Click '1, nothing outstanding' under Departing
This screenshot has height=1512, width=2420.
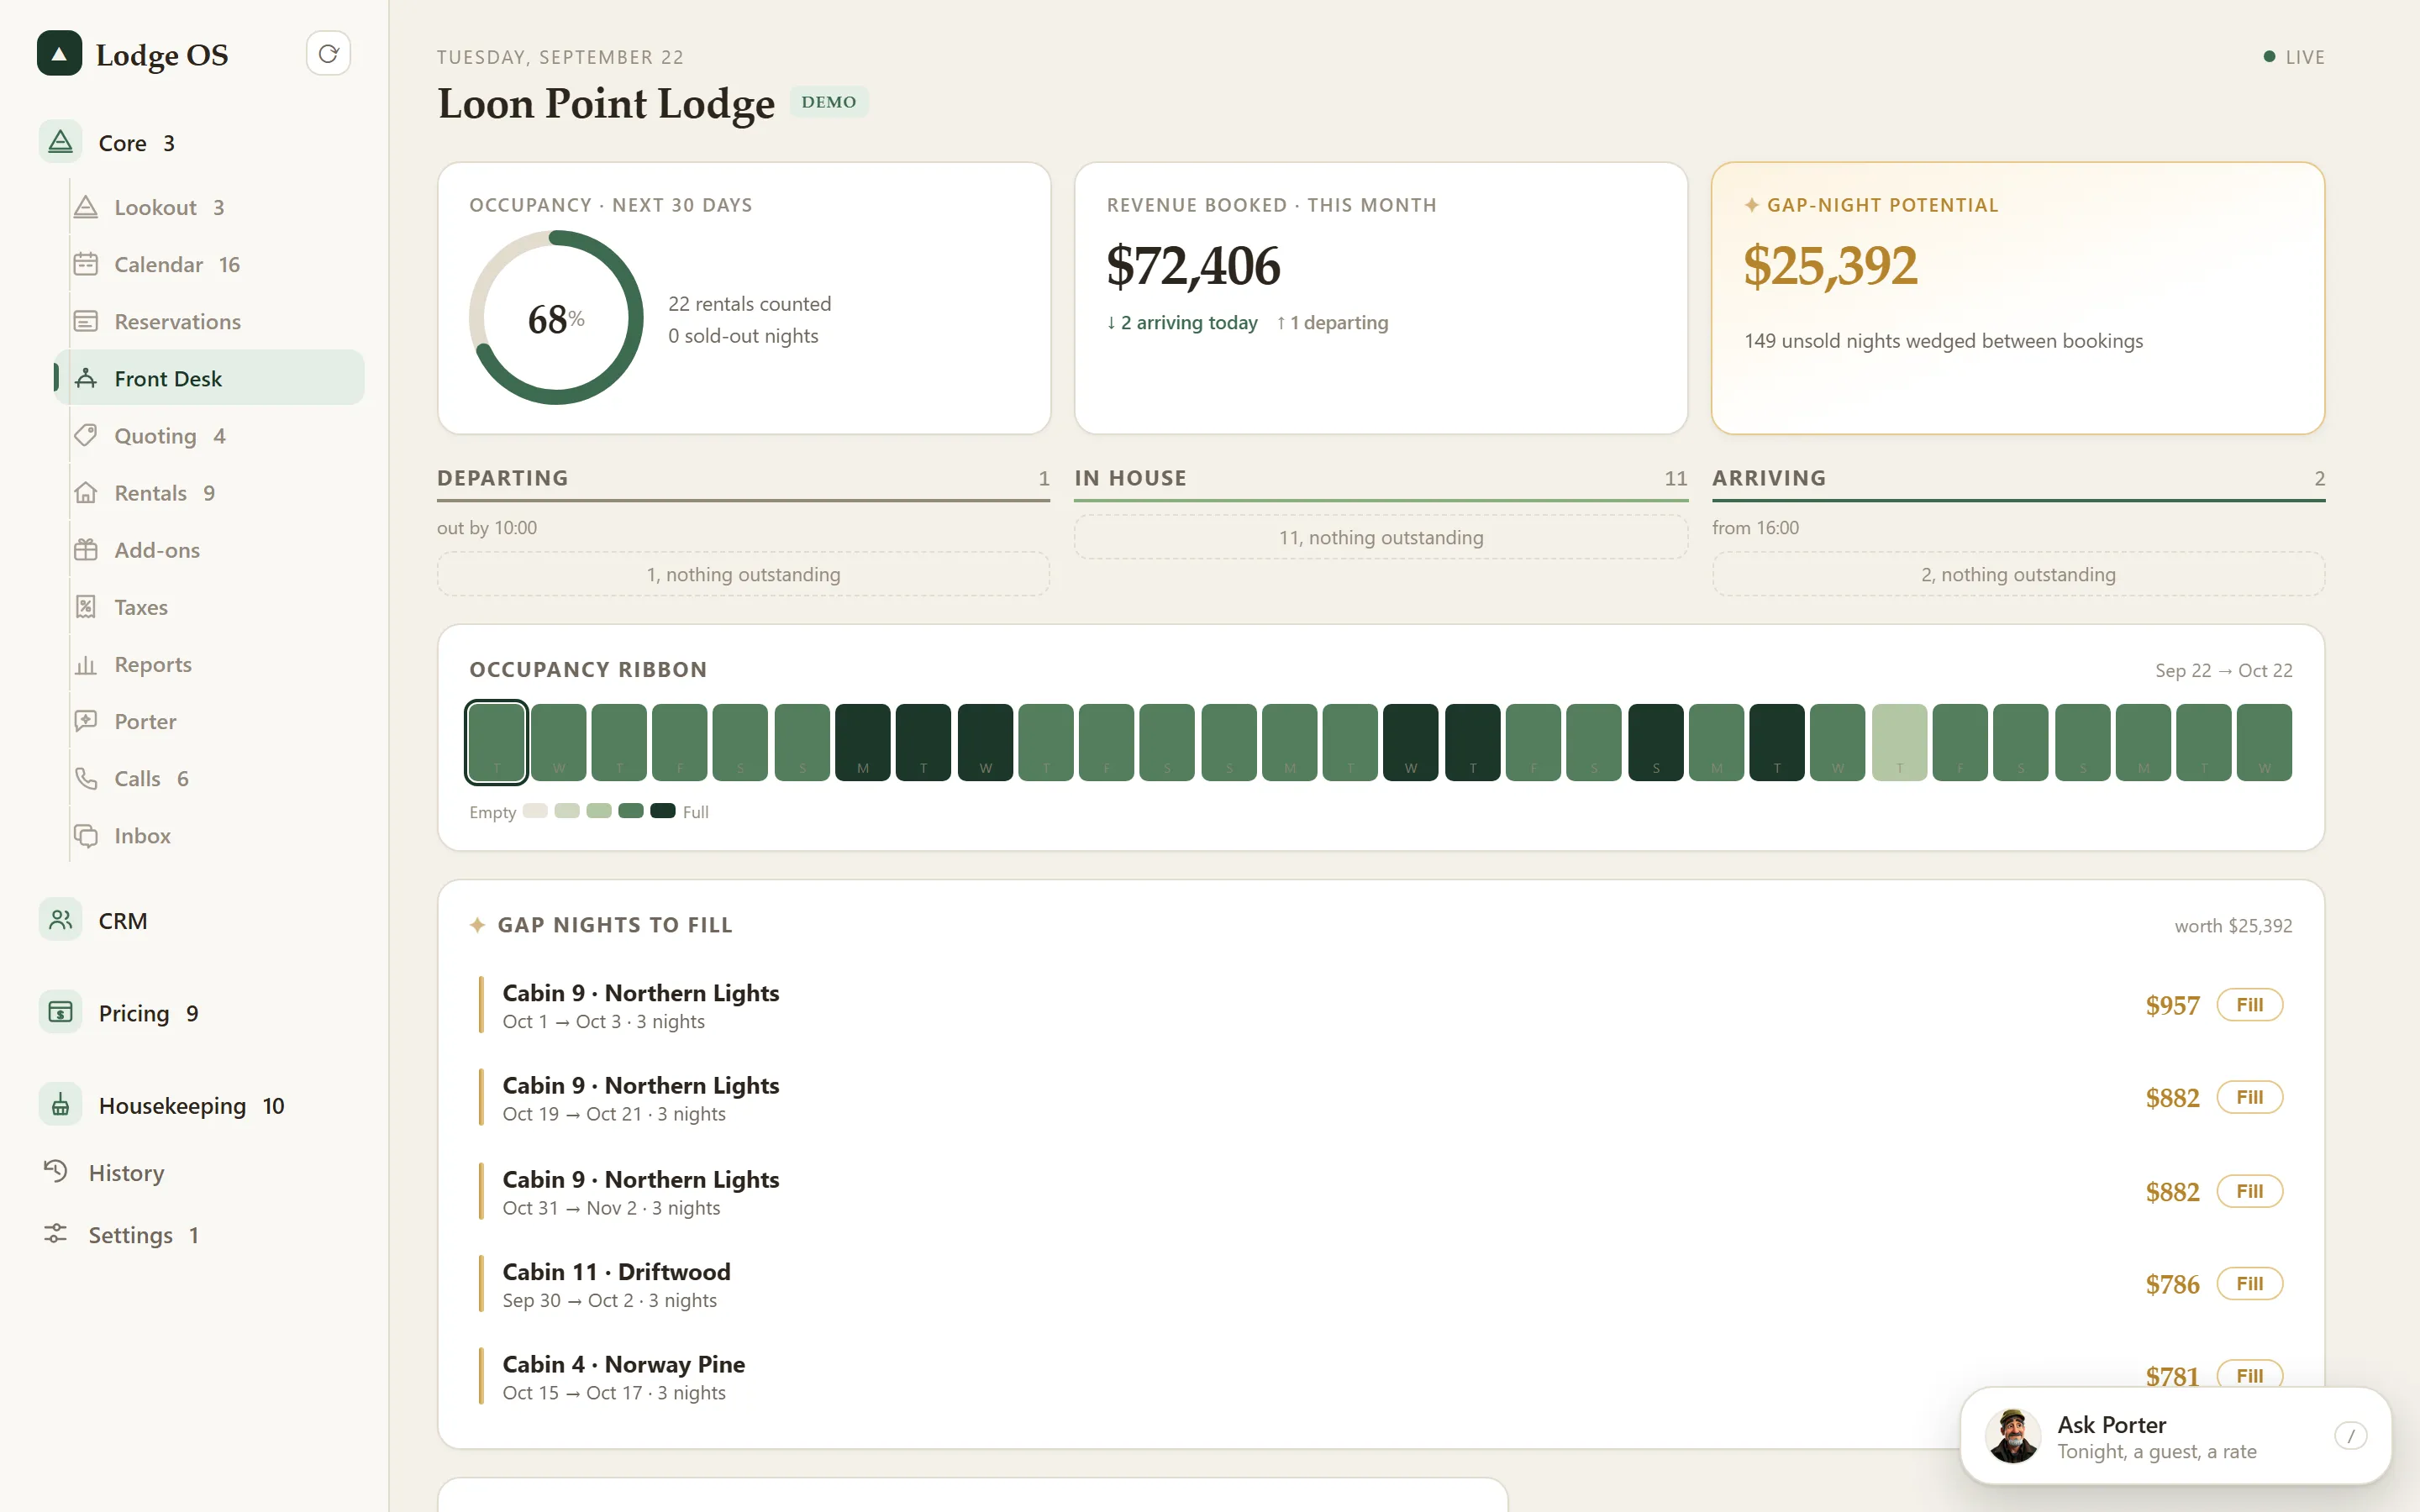(x=743, y=574)
